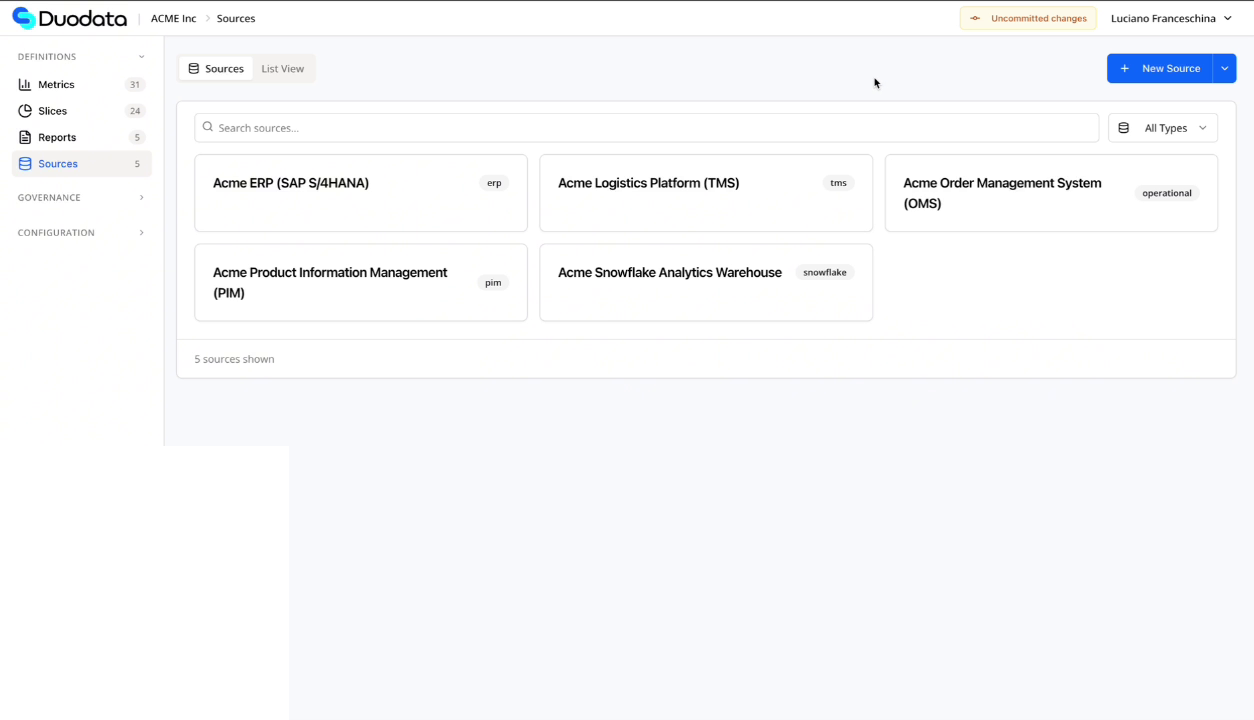Expand the Configuration section
Viewport: 1254px width, 720px height.
[141, 233]
